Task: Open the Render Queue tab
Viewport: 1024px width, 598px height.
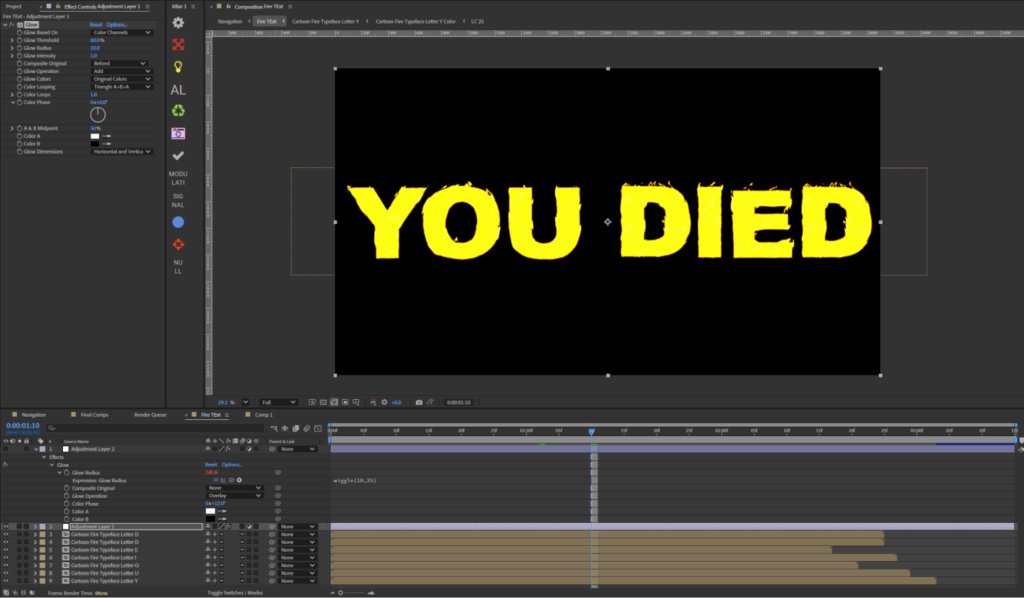Action: click(150, 415)
